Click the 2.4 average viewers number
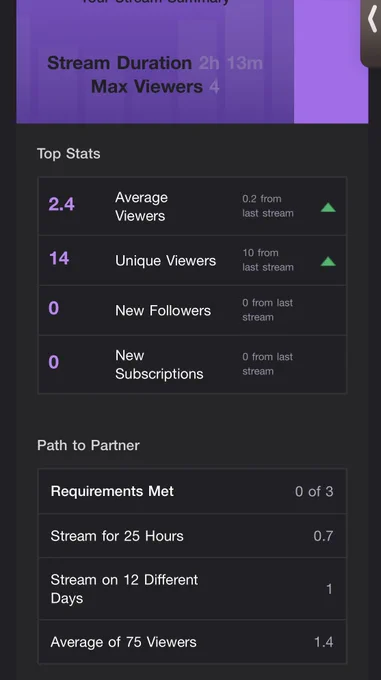 coord(61,204)
